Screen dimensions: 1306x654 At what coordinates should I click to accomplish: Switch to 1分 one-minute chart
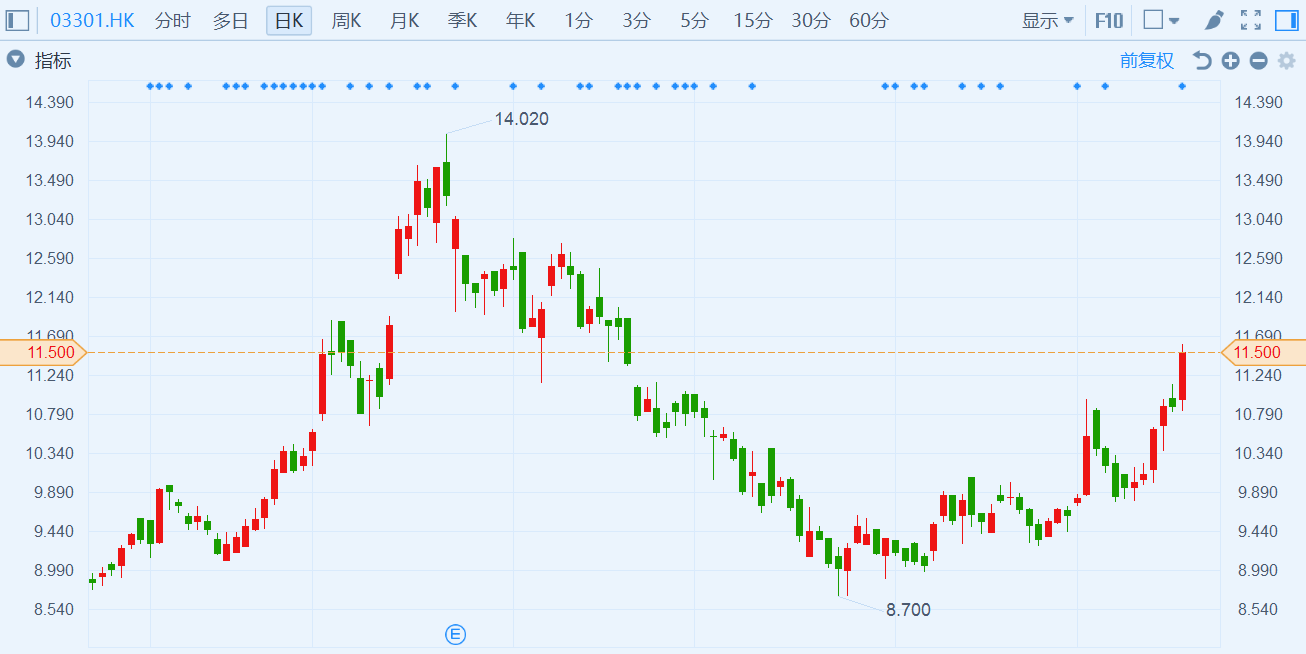coord(578,20)
